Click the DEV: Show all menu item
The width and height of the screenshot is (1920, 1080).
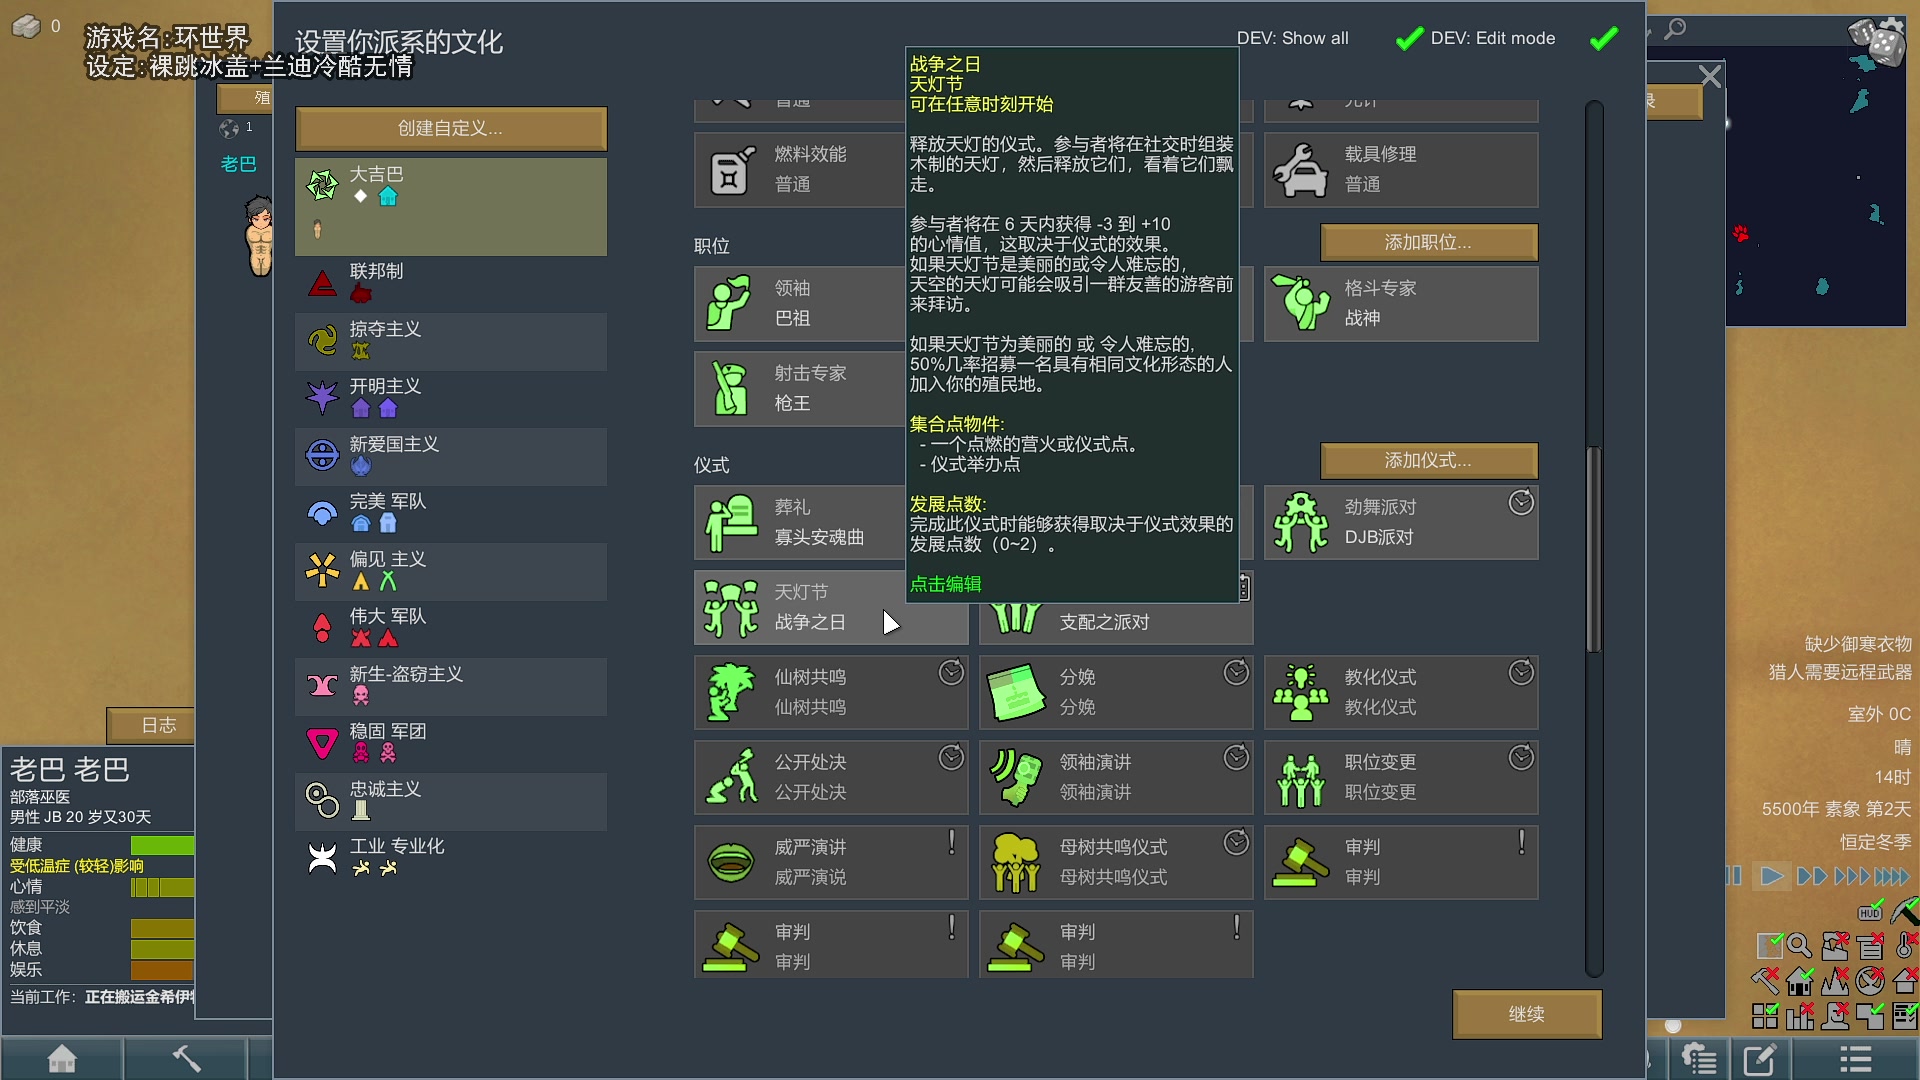[1293, 38]
